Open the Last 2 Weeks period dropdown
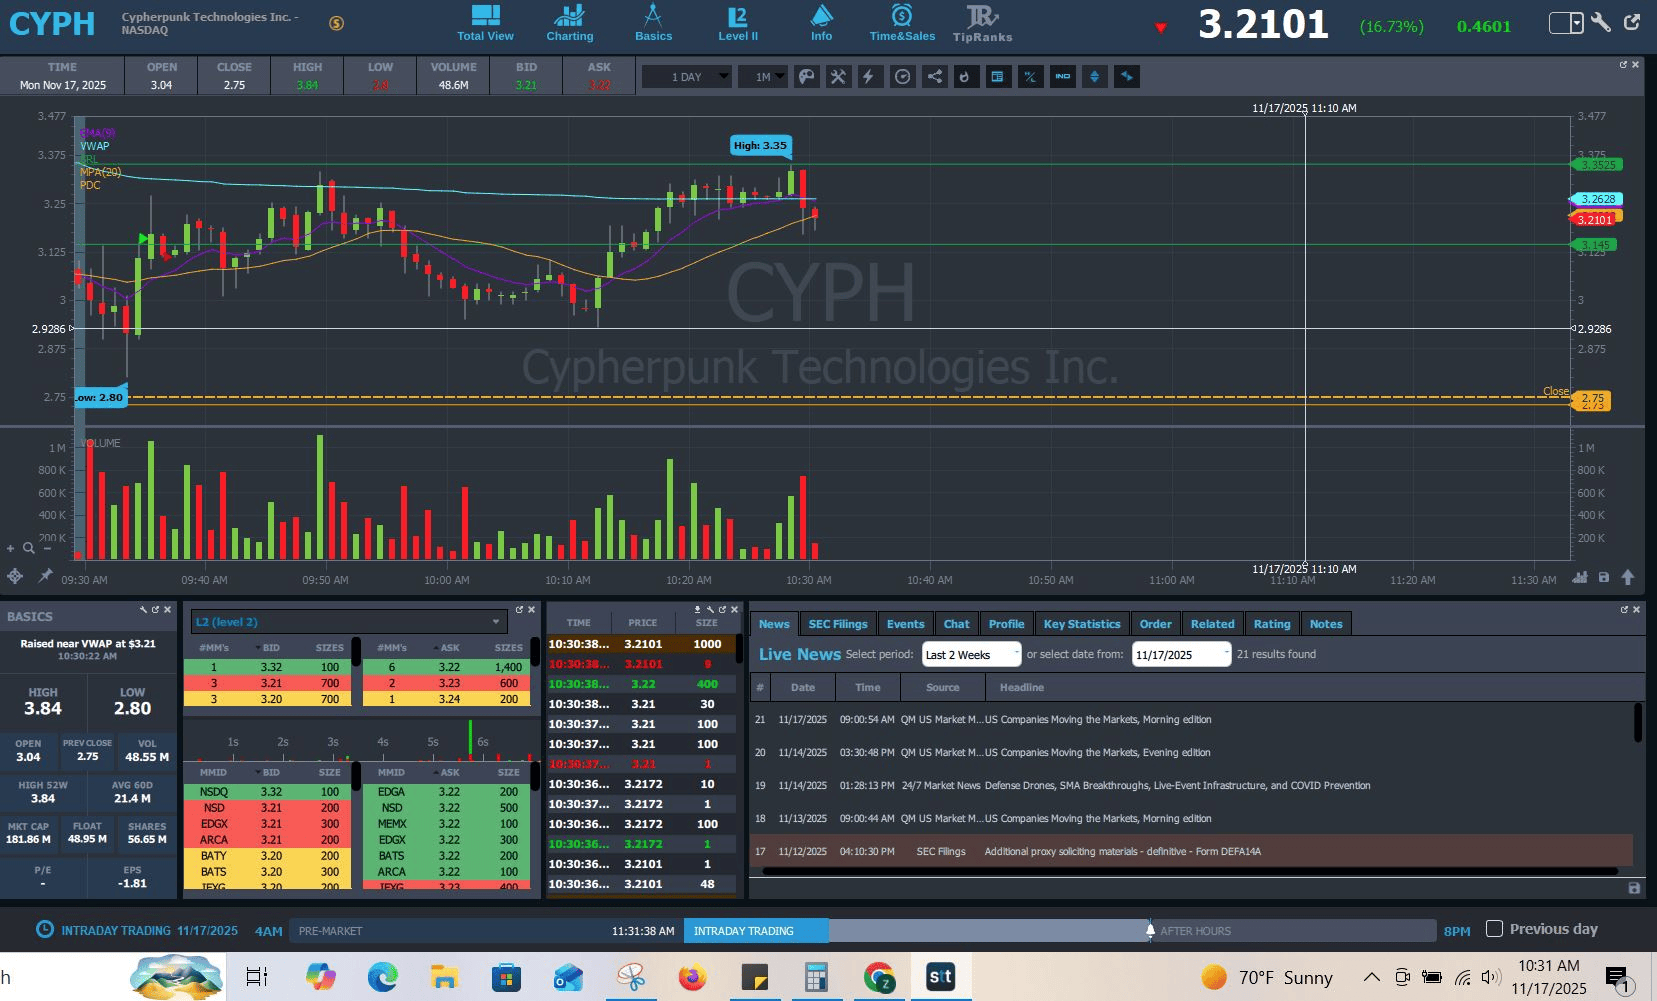The width and height of the screenshot is (1657, 1001). tap(971, 655)
